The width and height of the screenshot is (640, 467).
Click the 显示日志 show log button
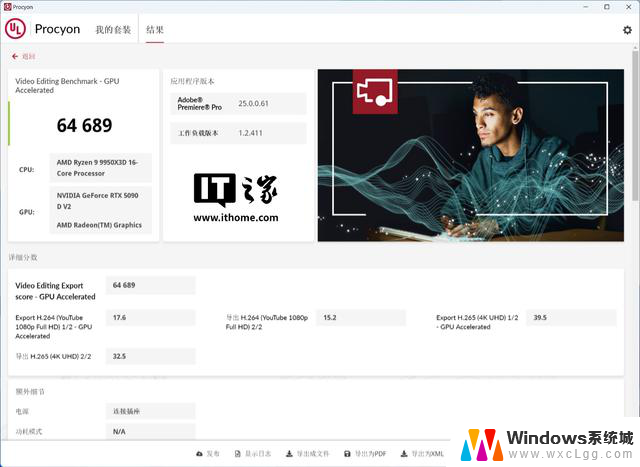click(x=253, y=454)
